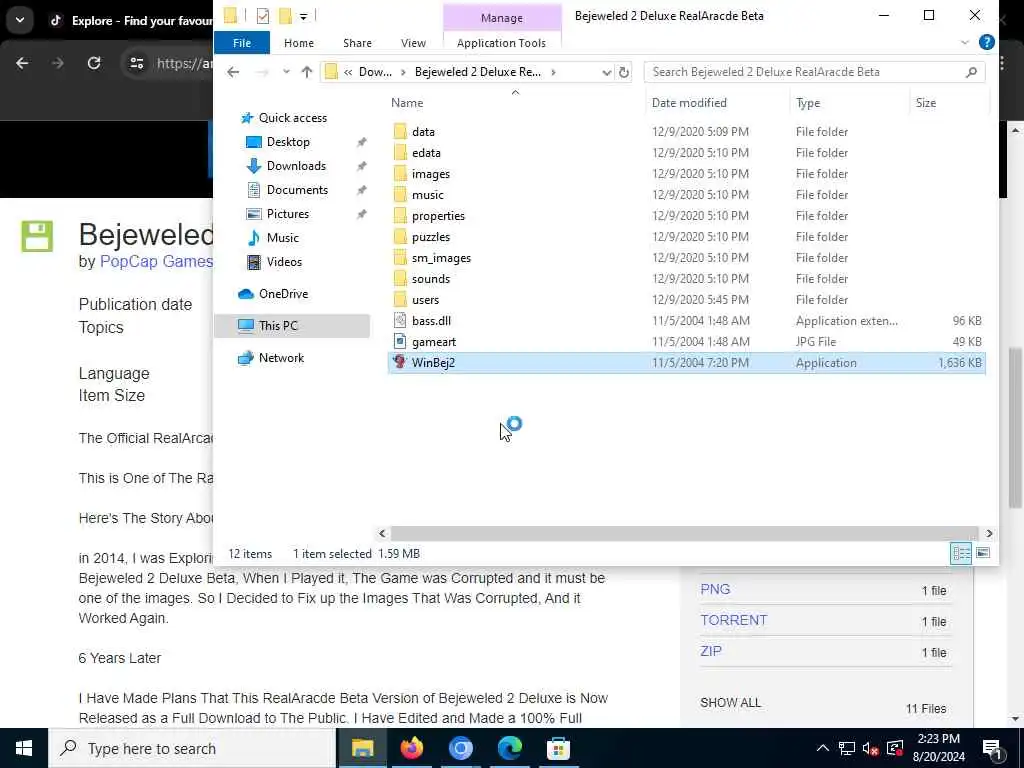
Task: Open recent locations dropdown arrow
Action: 286,72
